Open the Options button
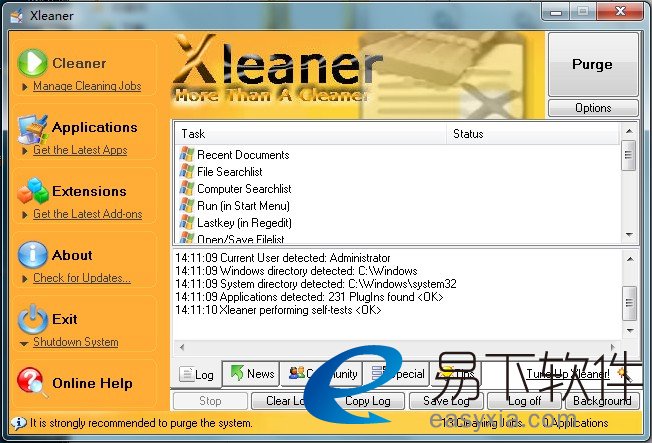The image size is (652, 443). point(592,108)
